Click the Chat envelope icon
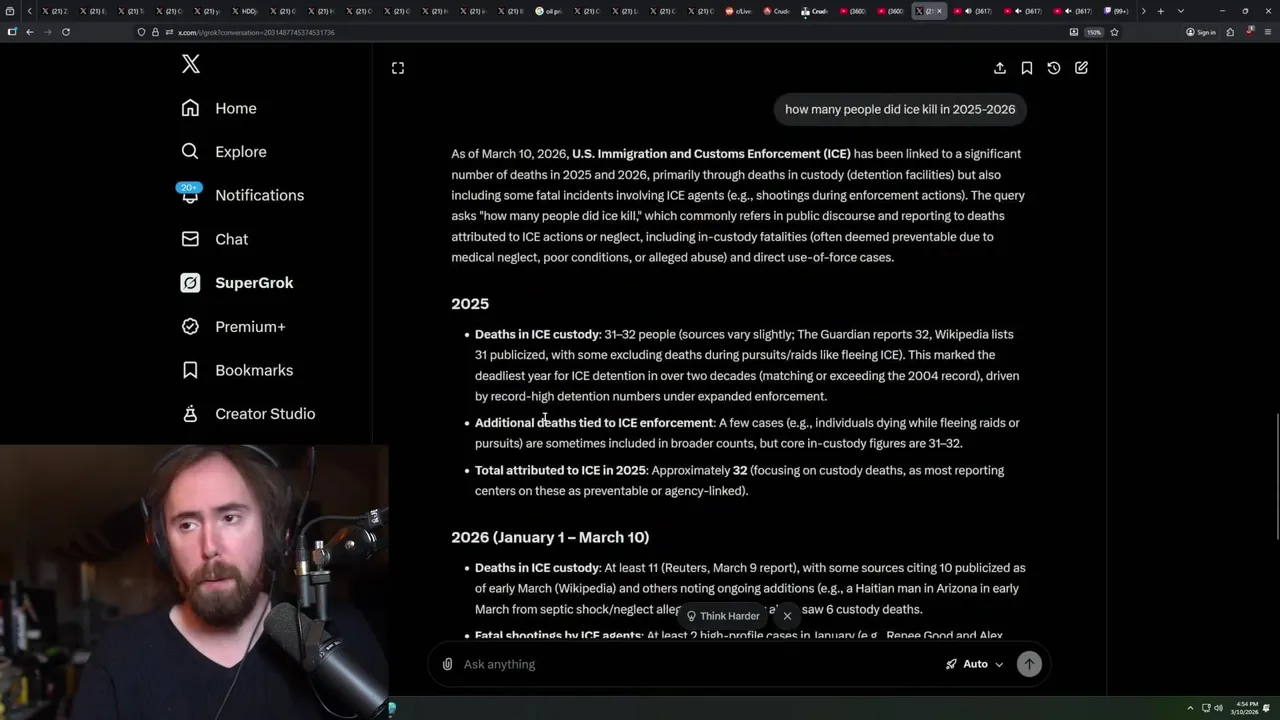Viewport: 1280px width, 720px height. click(x=190, y=239)
